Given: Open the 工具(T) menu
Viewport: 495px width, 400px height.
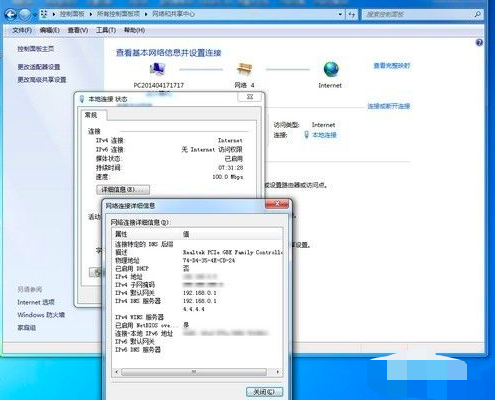Looking at the screenshot, I should 106,30.
